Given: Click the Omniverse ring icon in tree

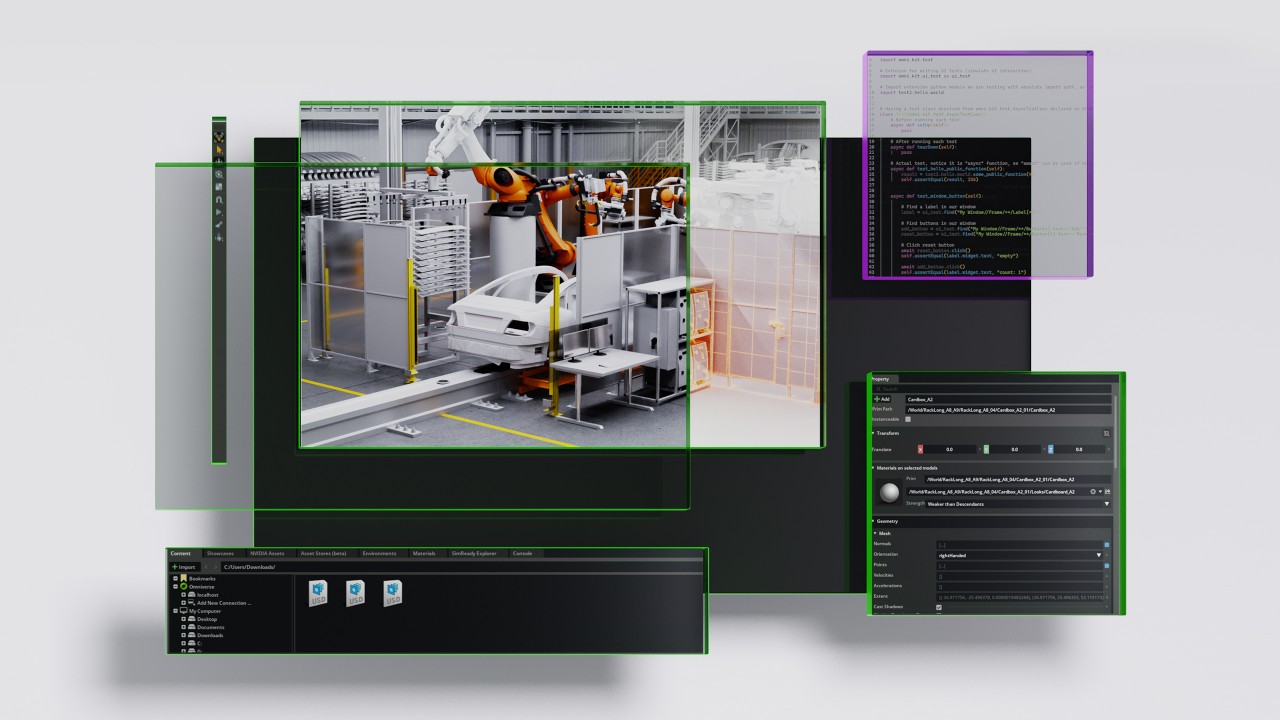Looking at the screenshot, I should click(x=184, y=587).
